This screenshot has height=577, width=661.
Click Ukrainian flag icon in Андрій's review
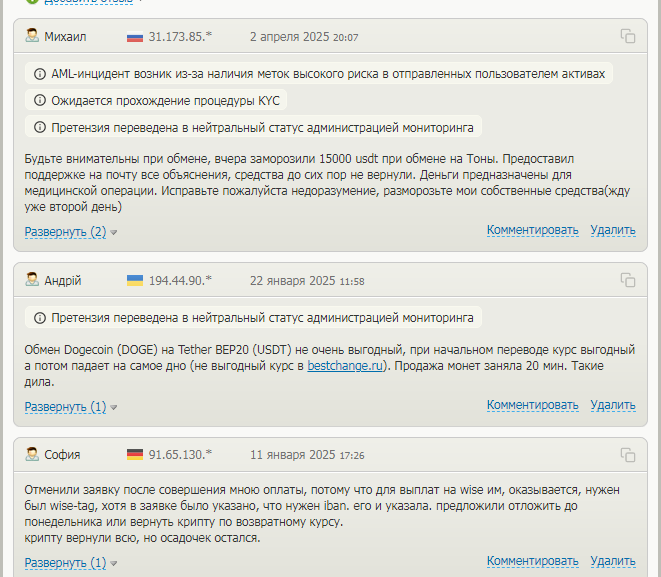pos(135,281)
